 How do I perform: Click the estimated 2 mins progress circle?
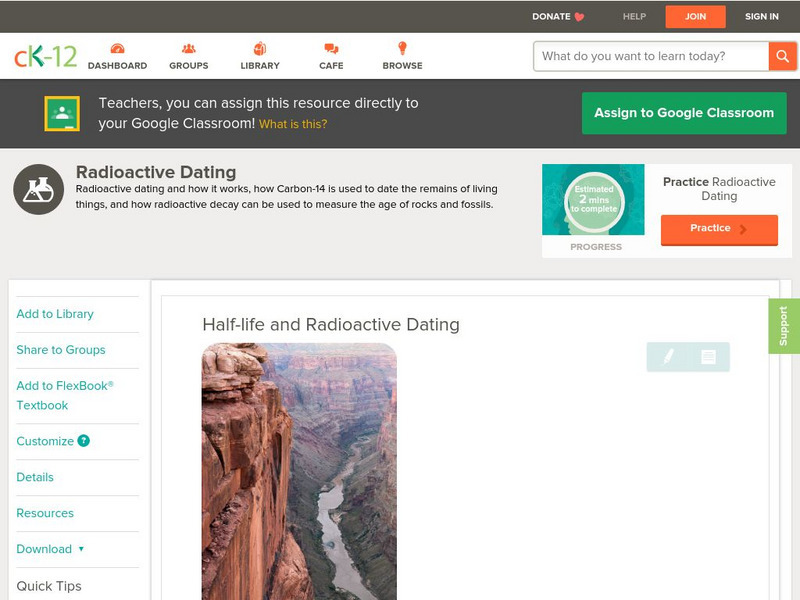click(x=594, y=200)
